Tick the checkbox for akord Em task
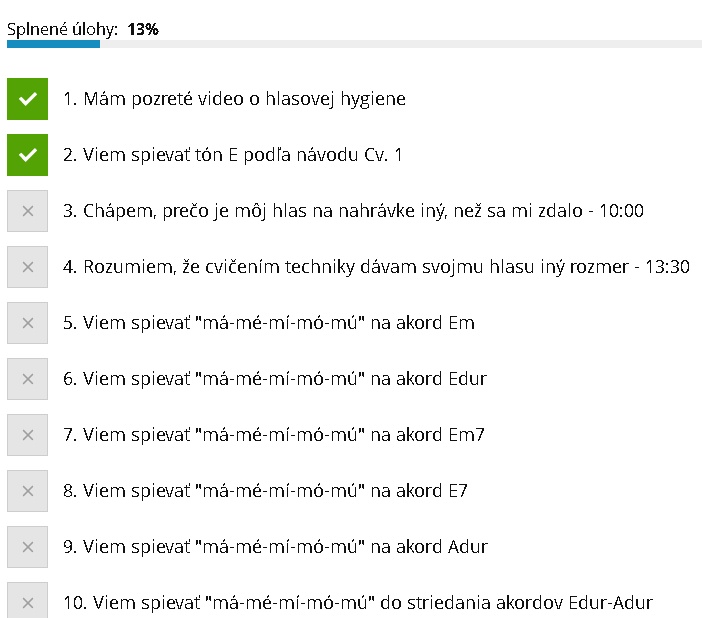 point(27,323)
